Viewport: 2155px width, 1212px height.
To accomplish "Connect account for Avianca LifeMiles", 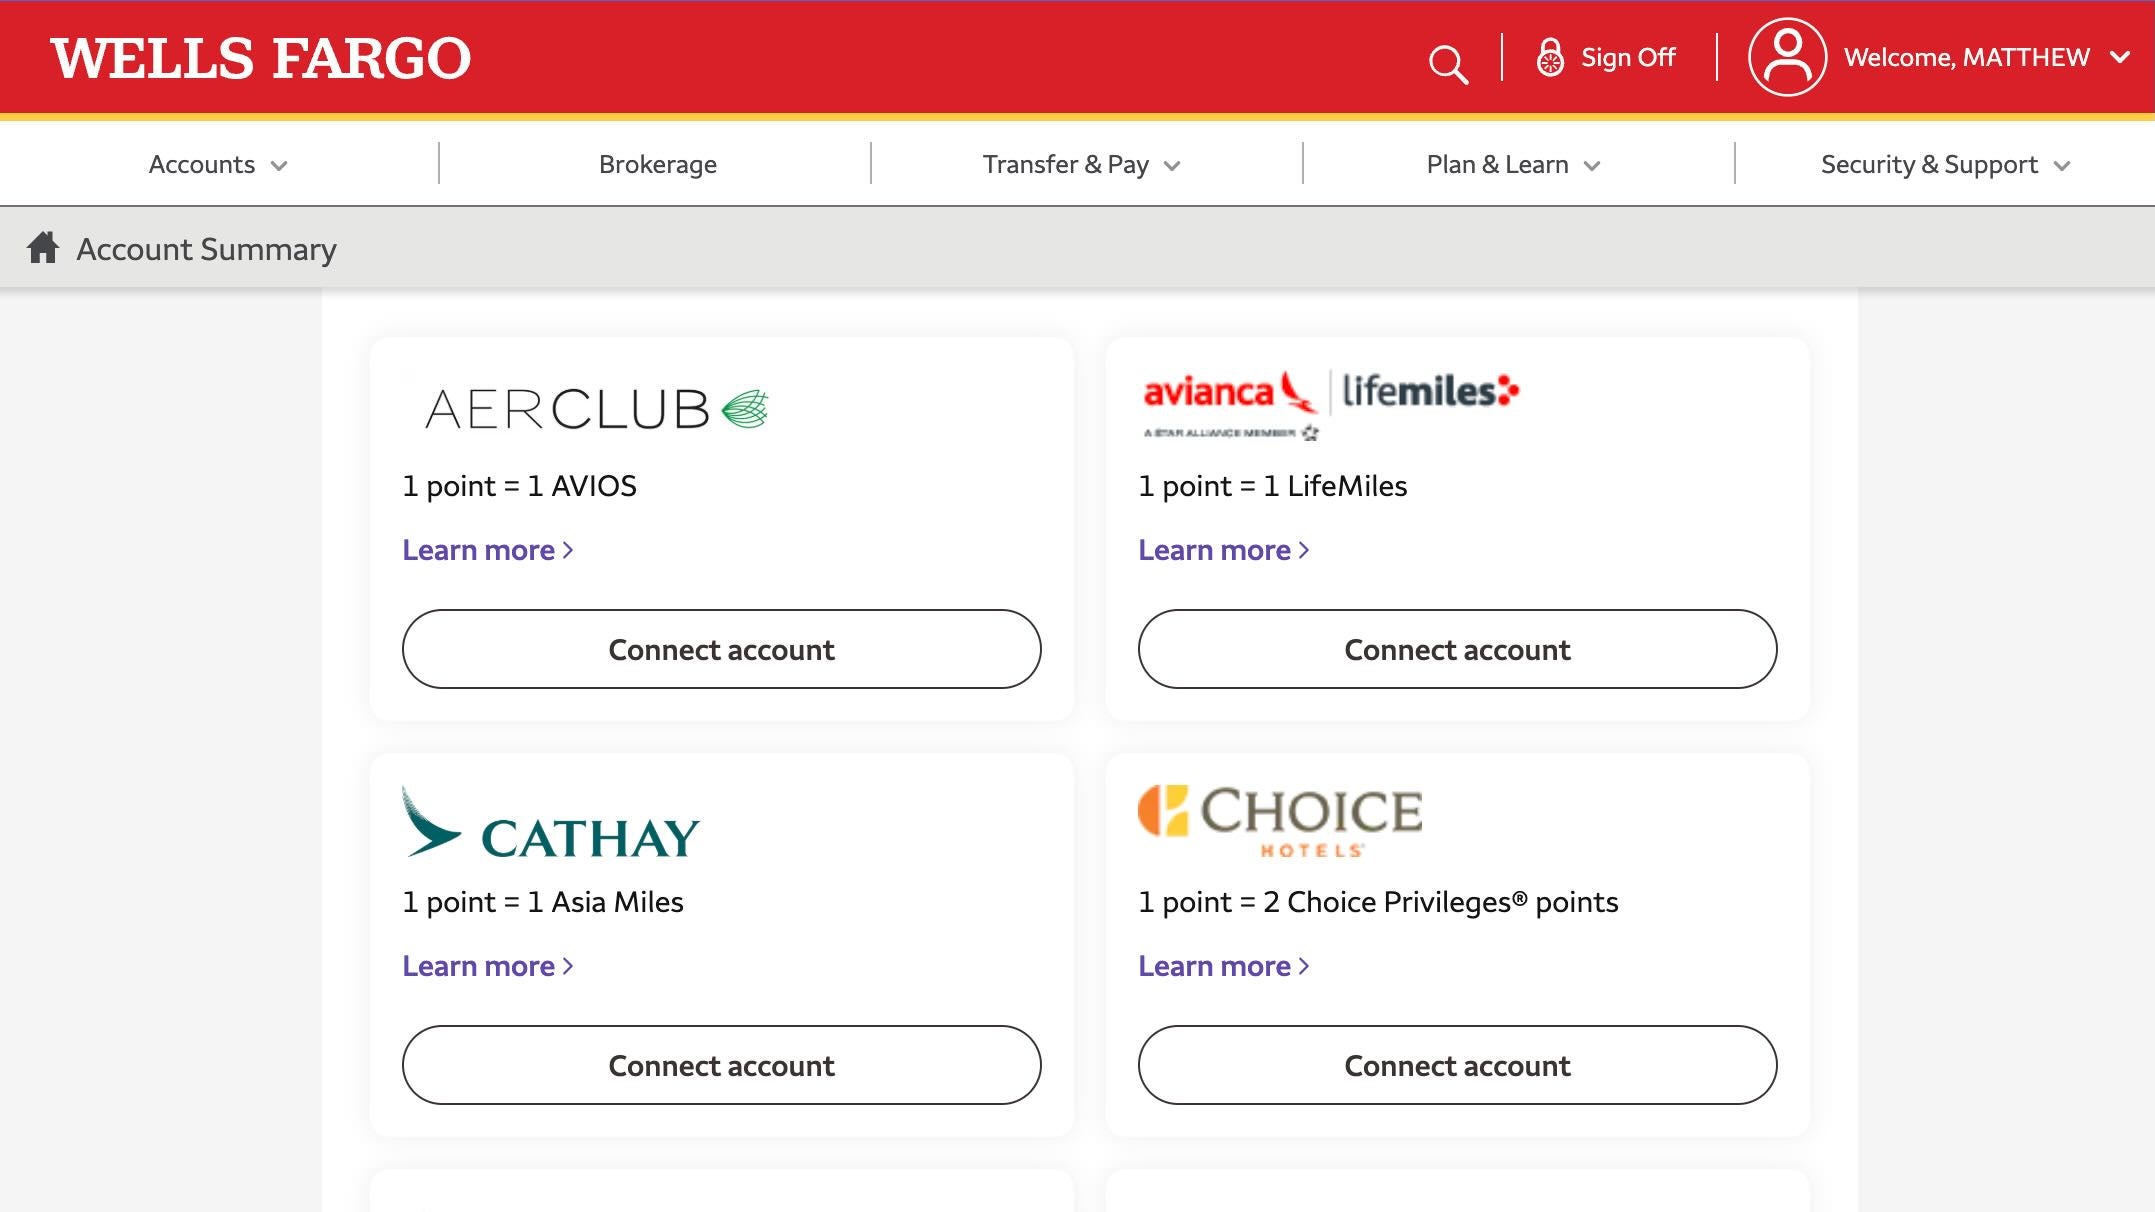I will coord(1457,649).
